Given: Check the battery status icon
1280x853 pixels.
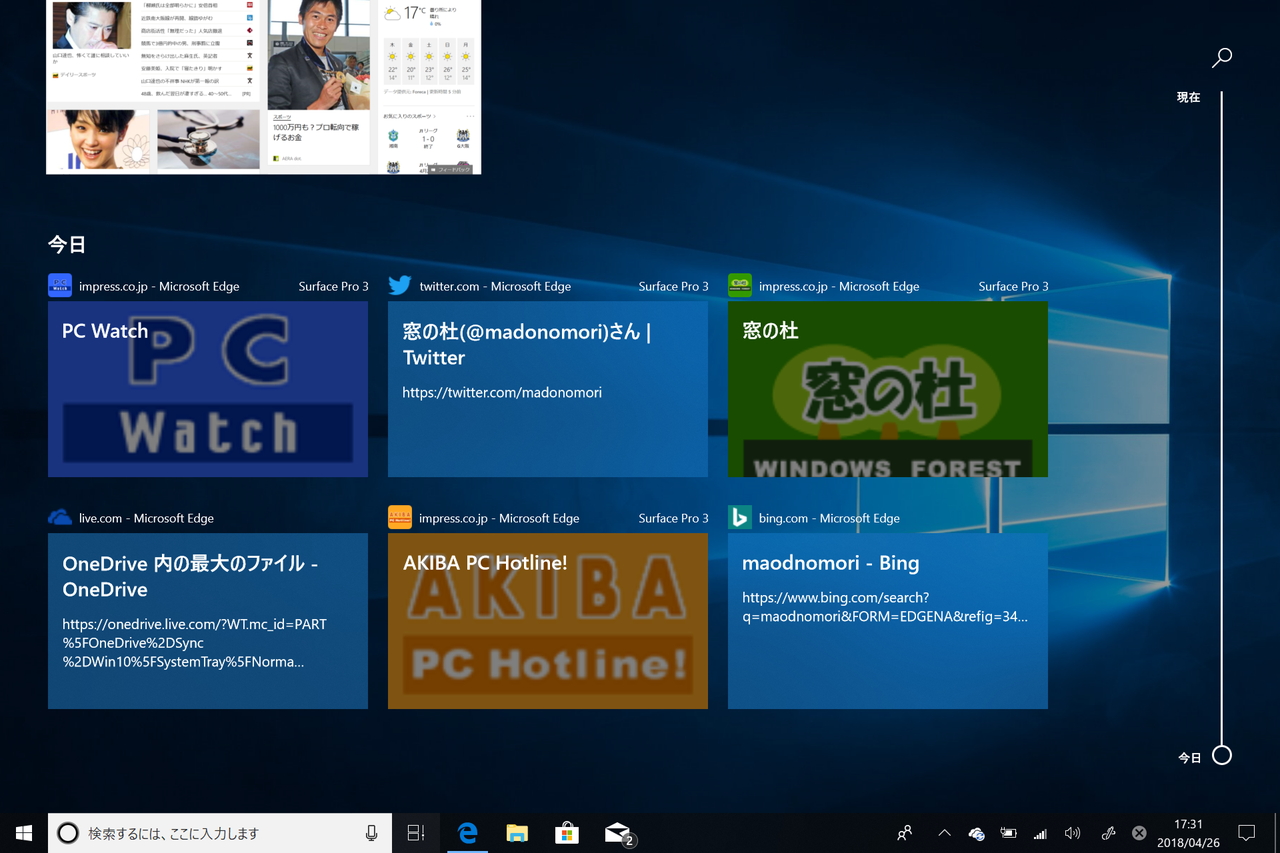Looking at the screenshot, I should tap(1009, 833).
